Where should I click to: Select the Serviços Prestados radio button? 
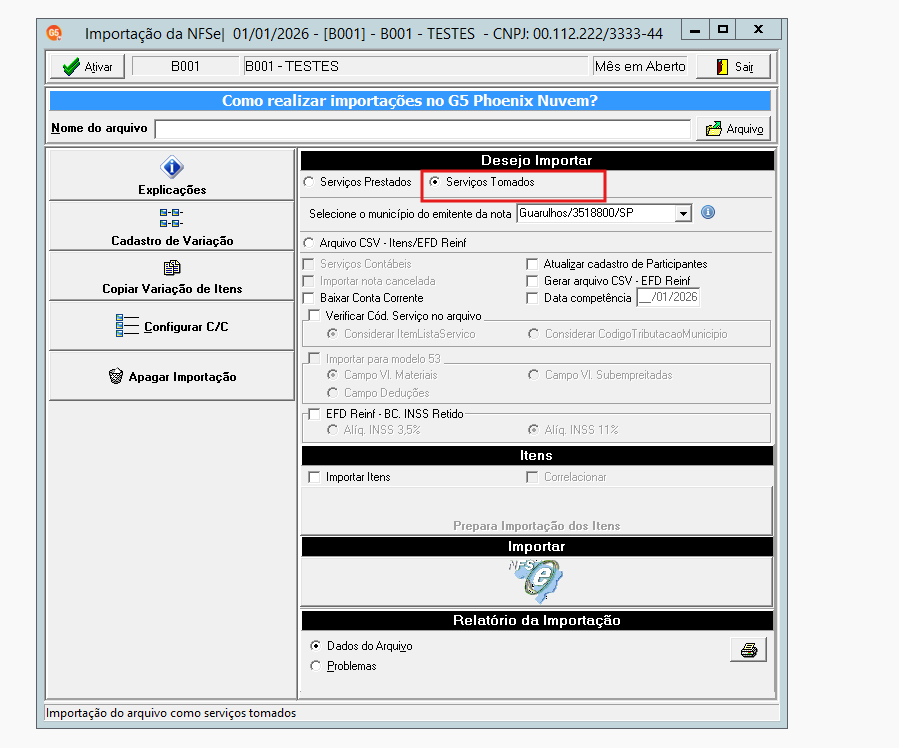point(309,182)
